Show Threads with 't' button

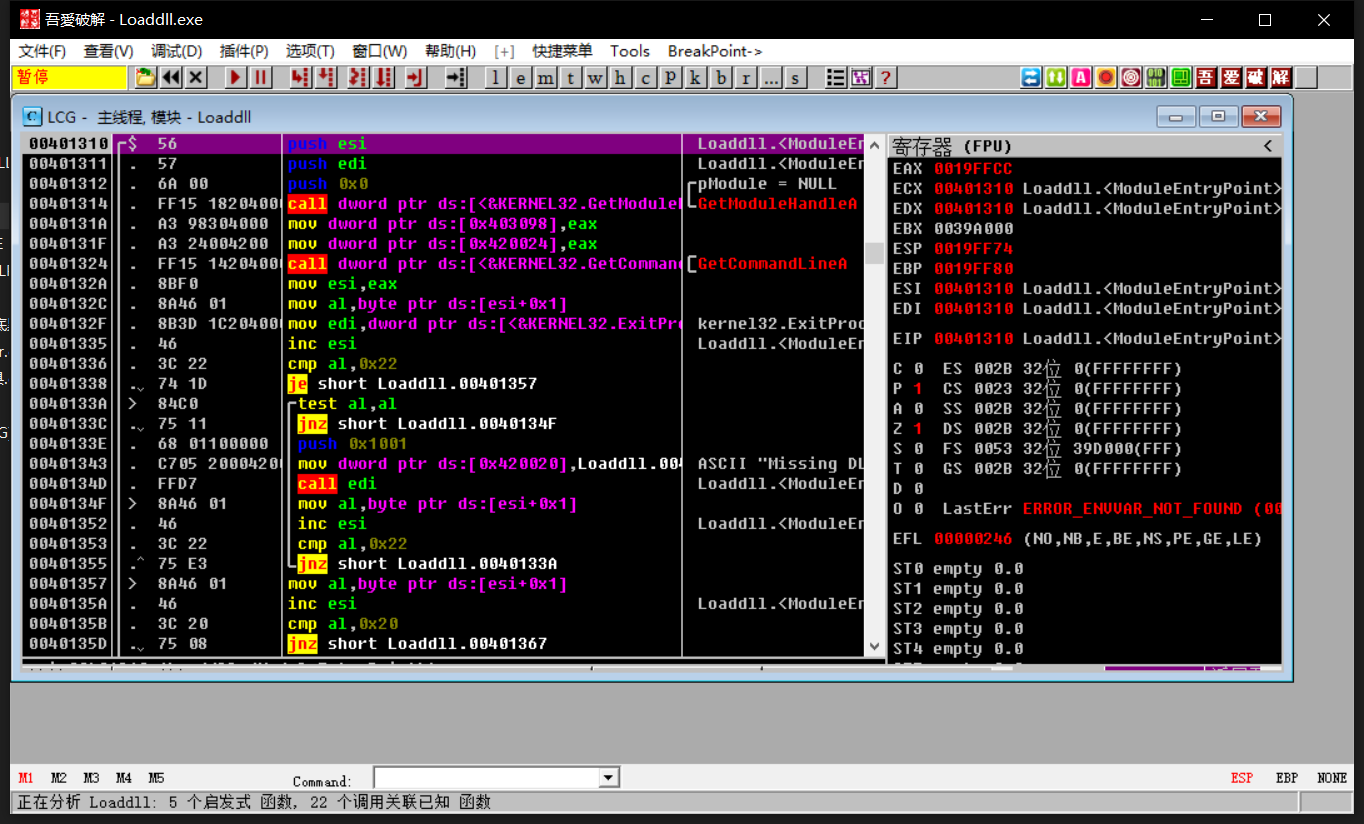[x=572, y=78]
